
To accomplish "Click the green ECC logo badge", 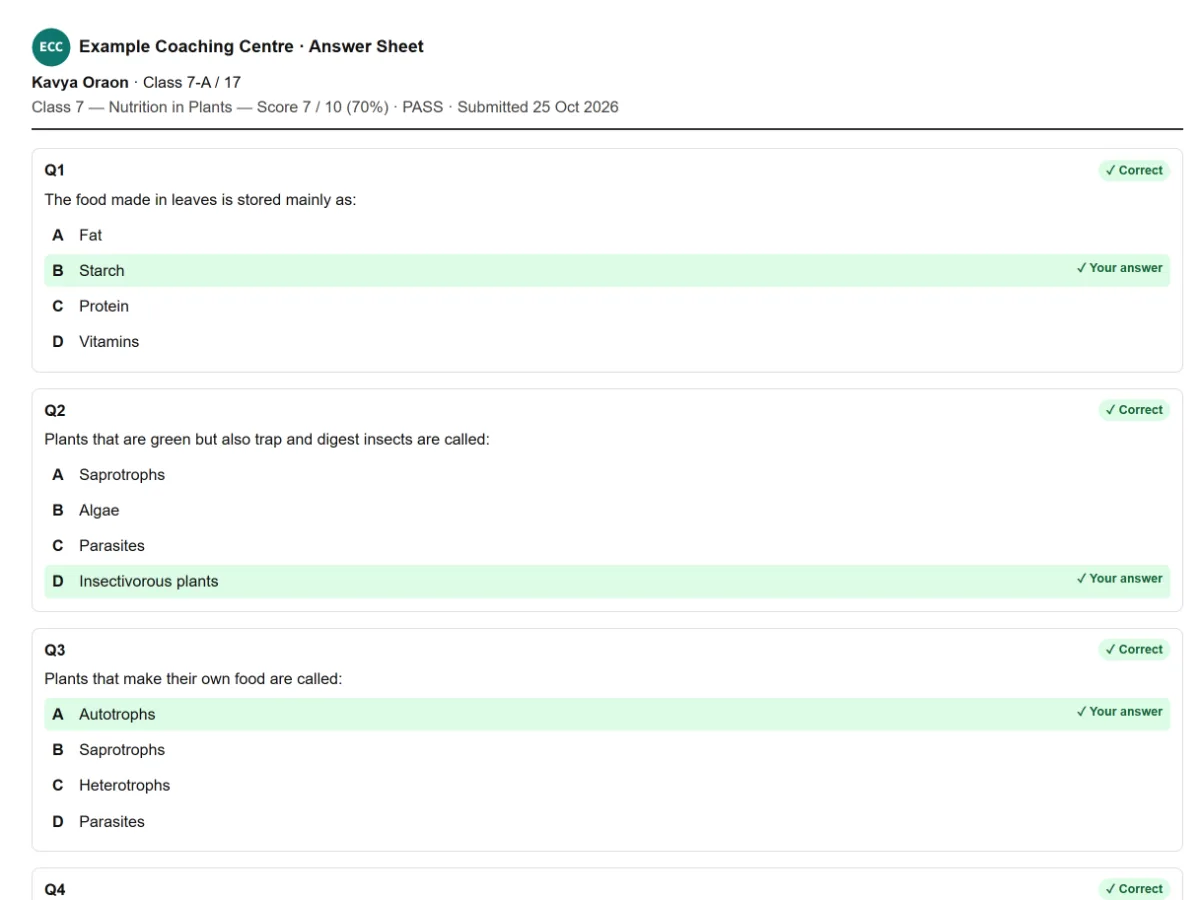I will click(x=51, y=47).
